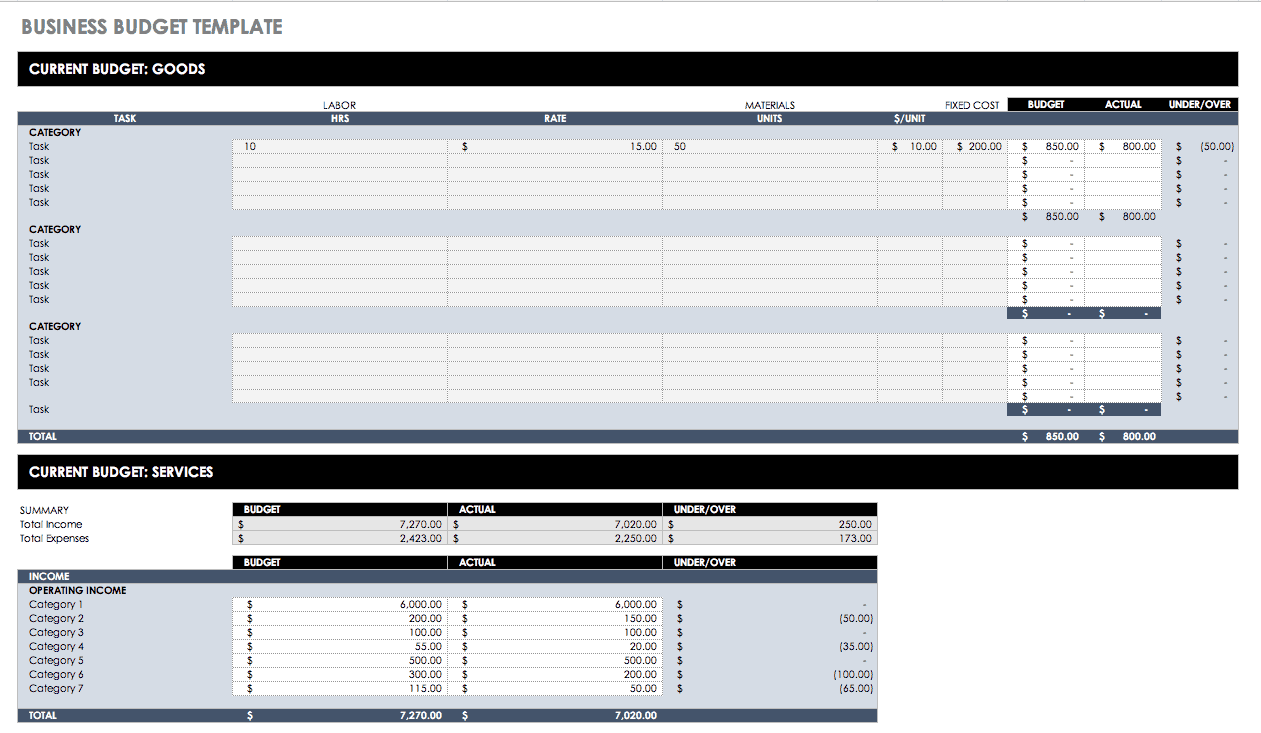Select the FIXED COST cell showing 200.00

coord(975,146)
